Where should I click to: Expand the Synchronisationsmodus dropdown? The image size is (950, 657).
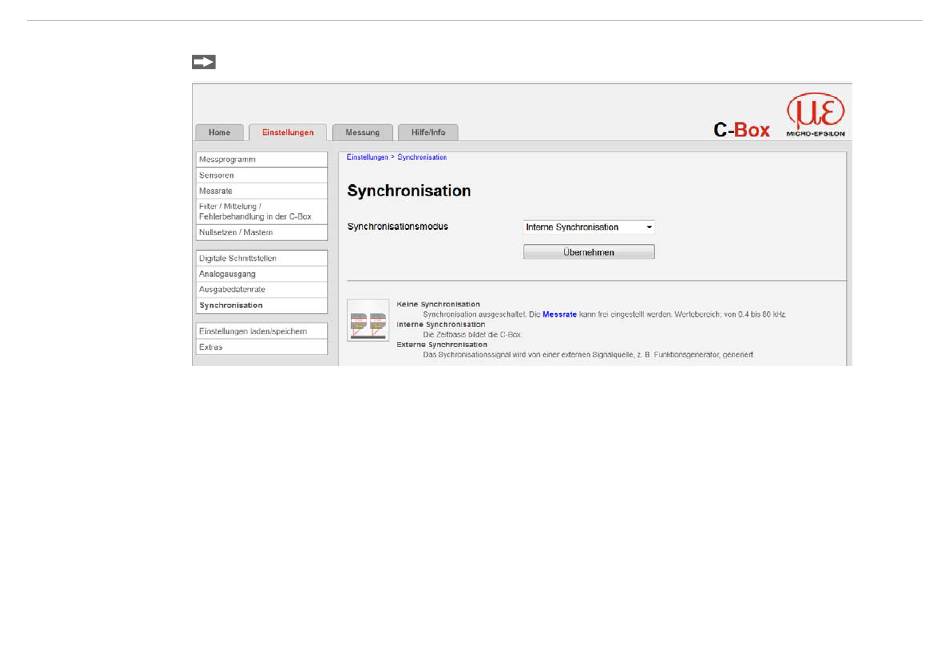point(588,227)
